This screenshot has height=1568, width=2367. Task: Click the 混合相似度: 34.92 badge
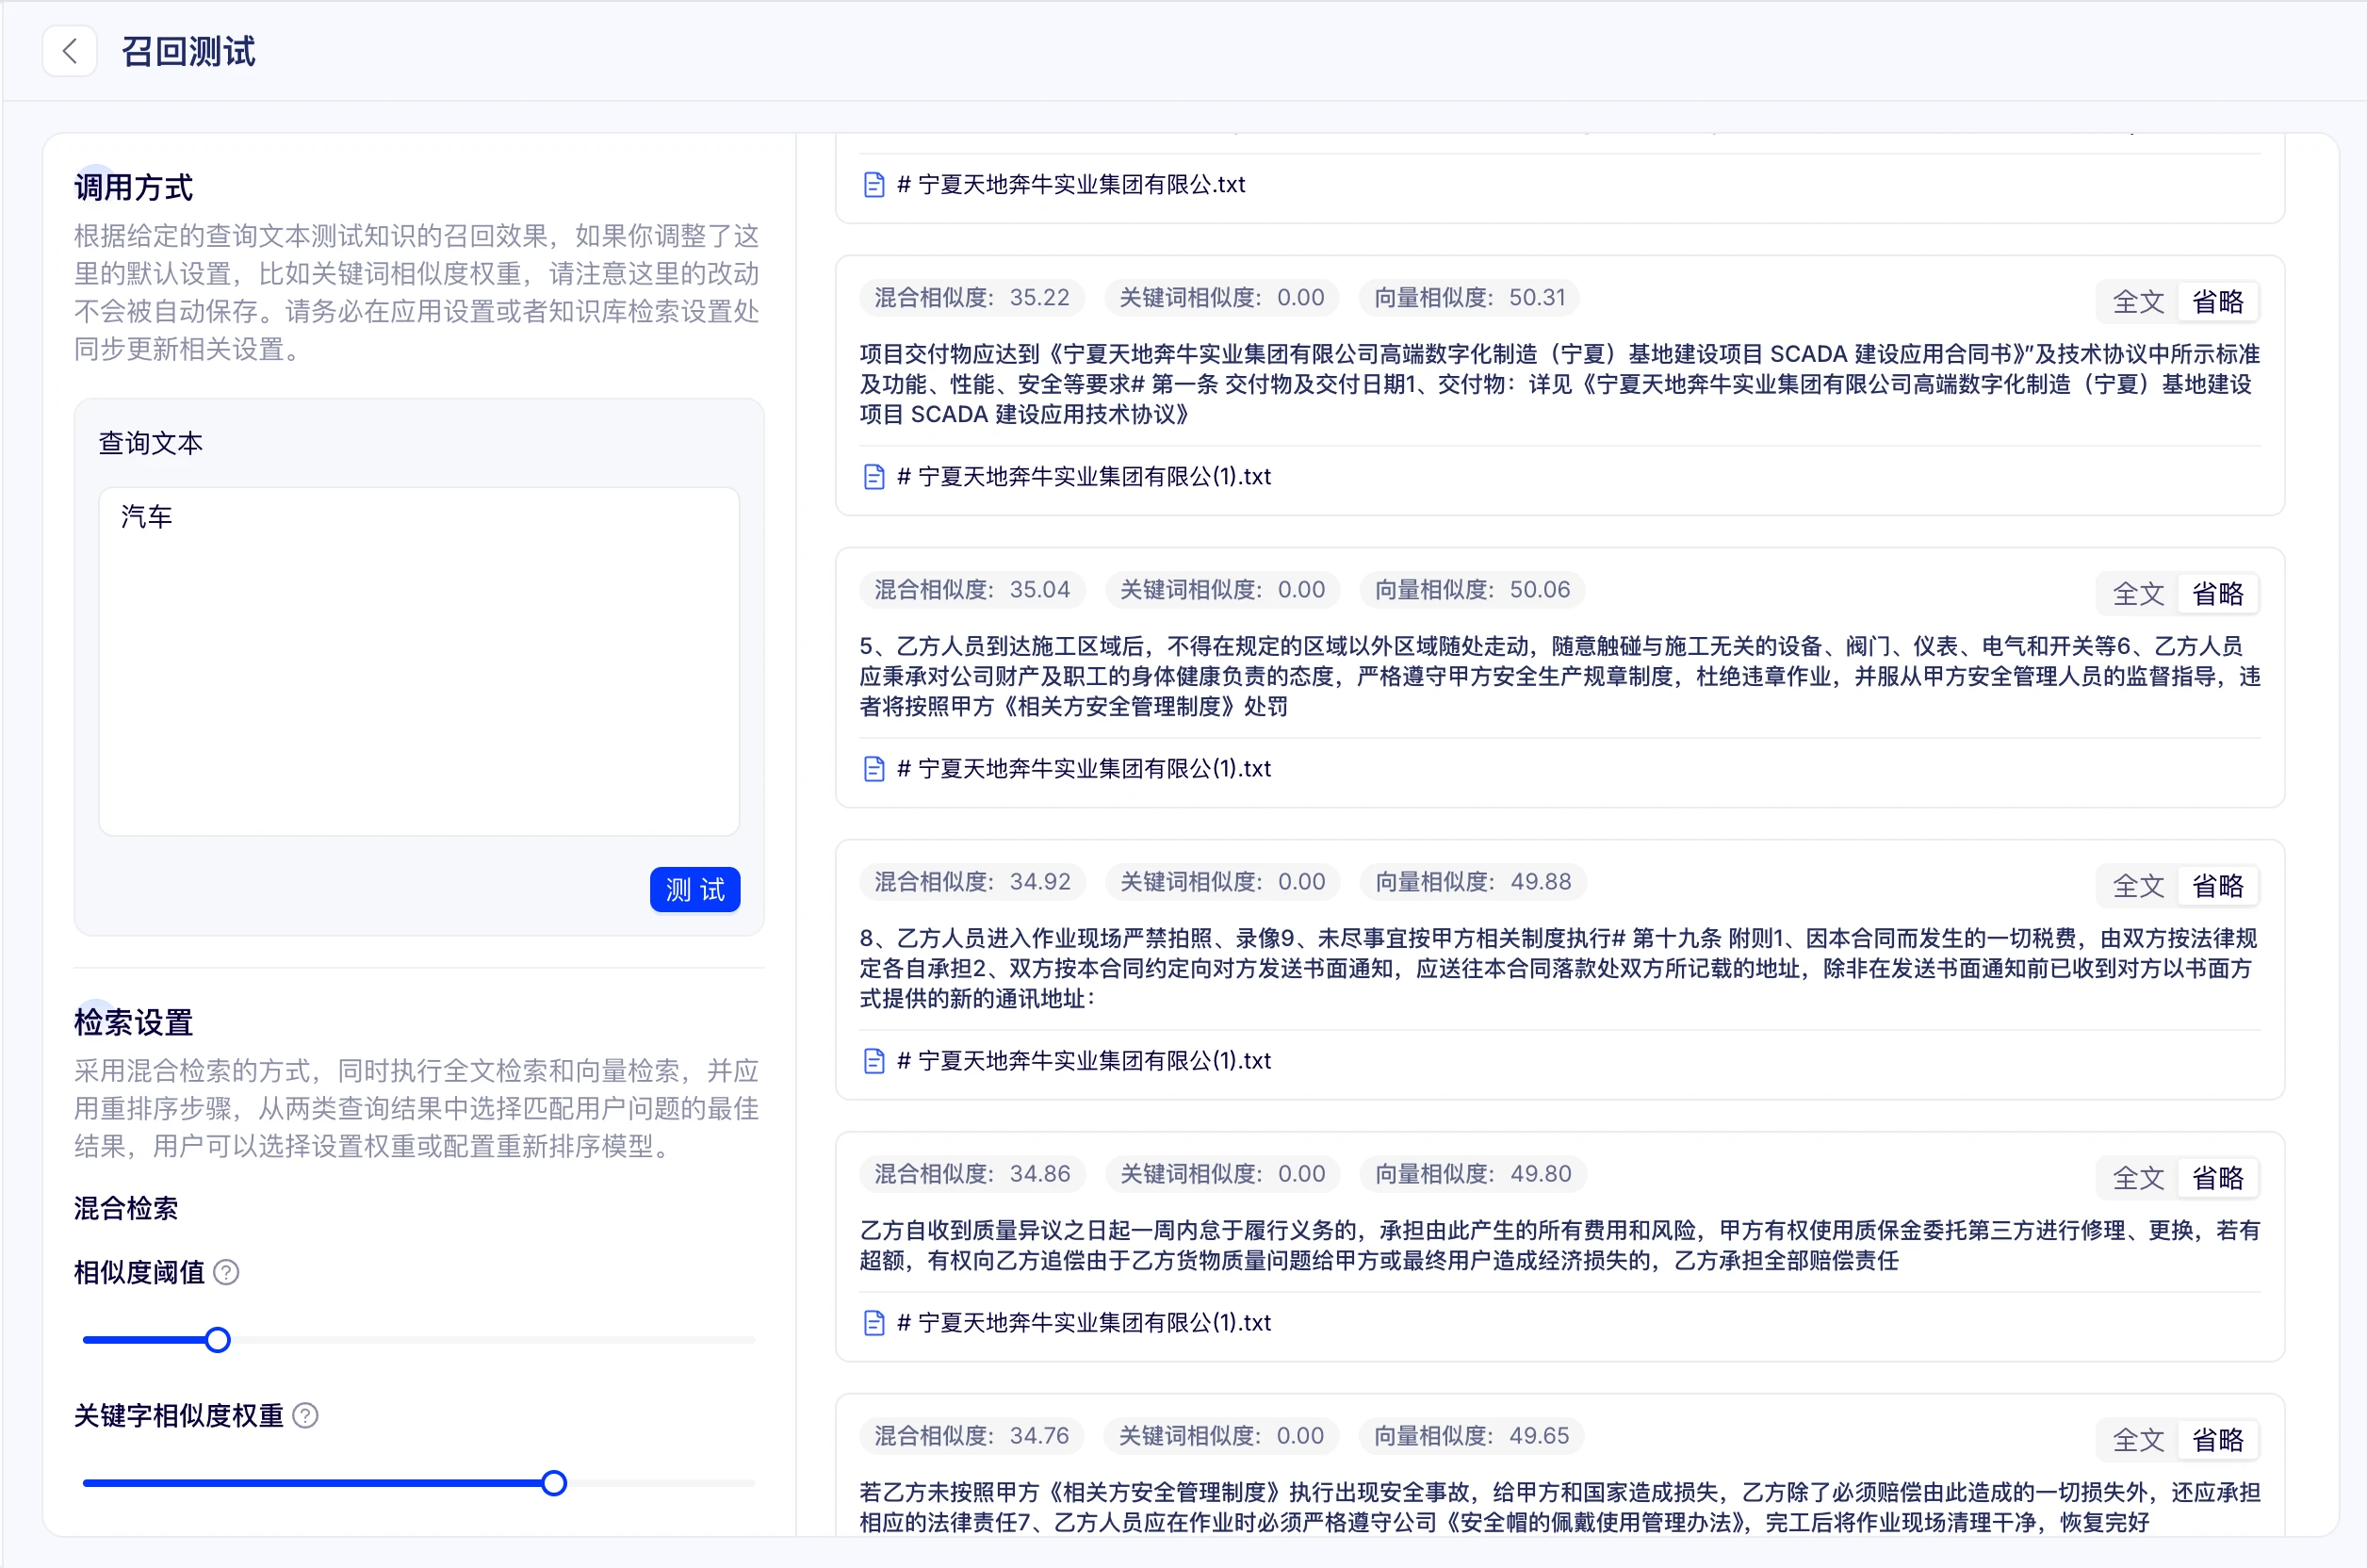click(x=972, y=882)
